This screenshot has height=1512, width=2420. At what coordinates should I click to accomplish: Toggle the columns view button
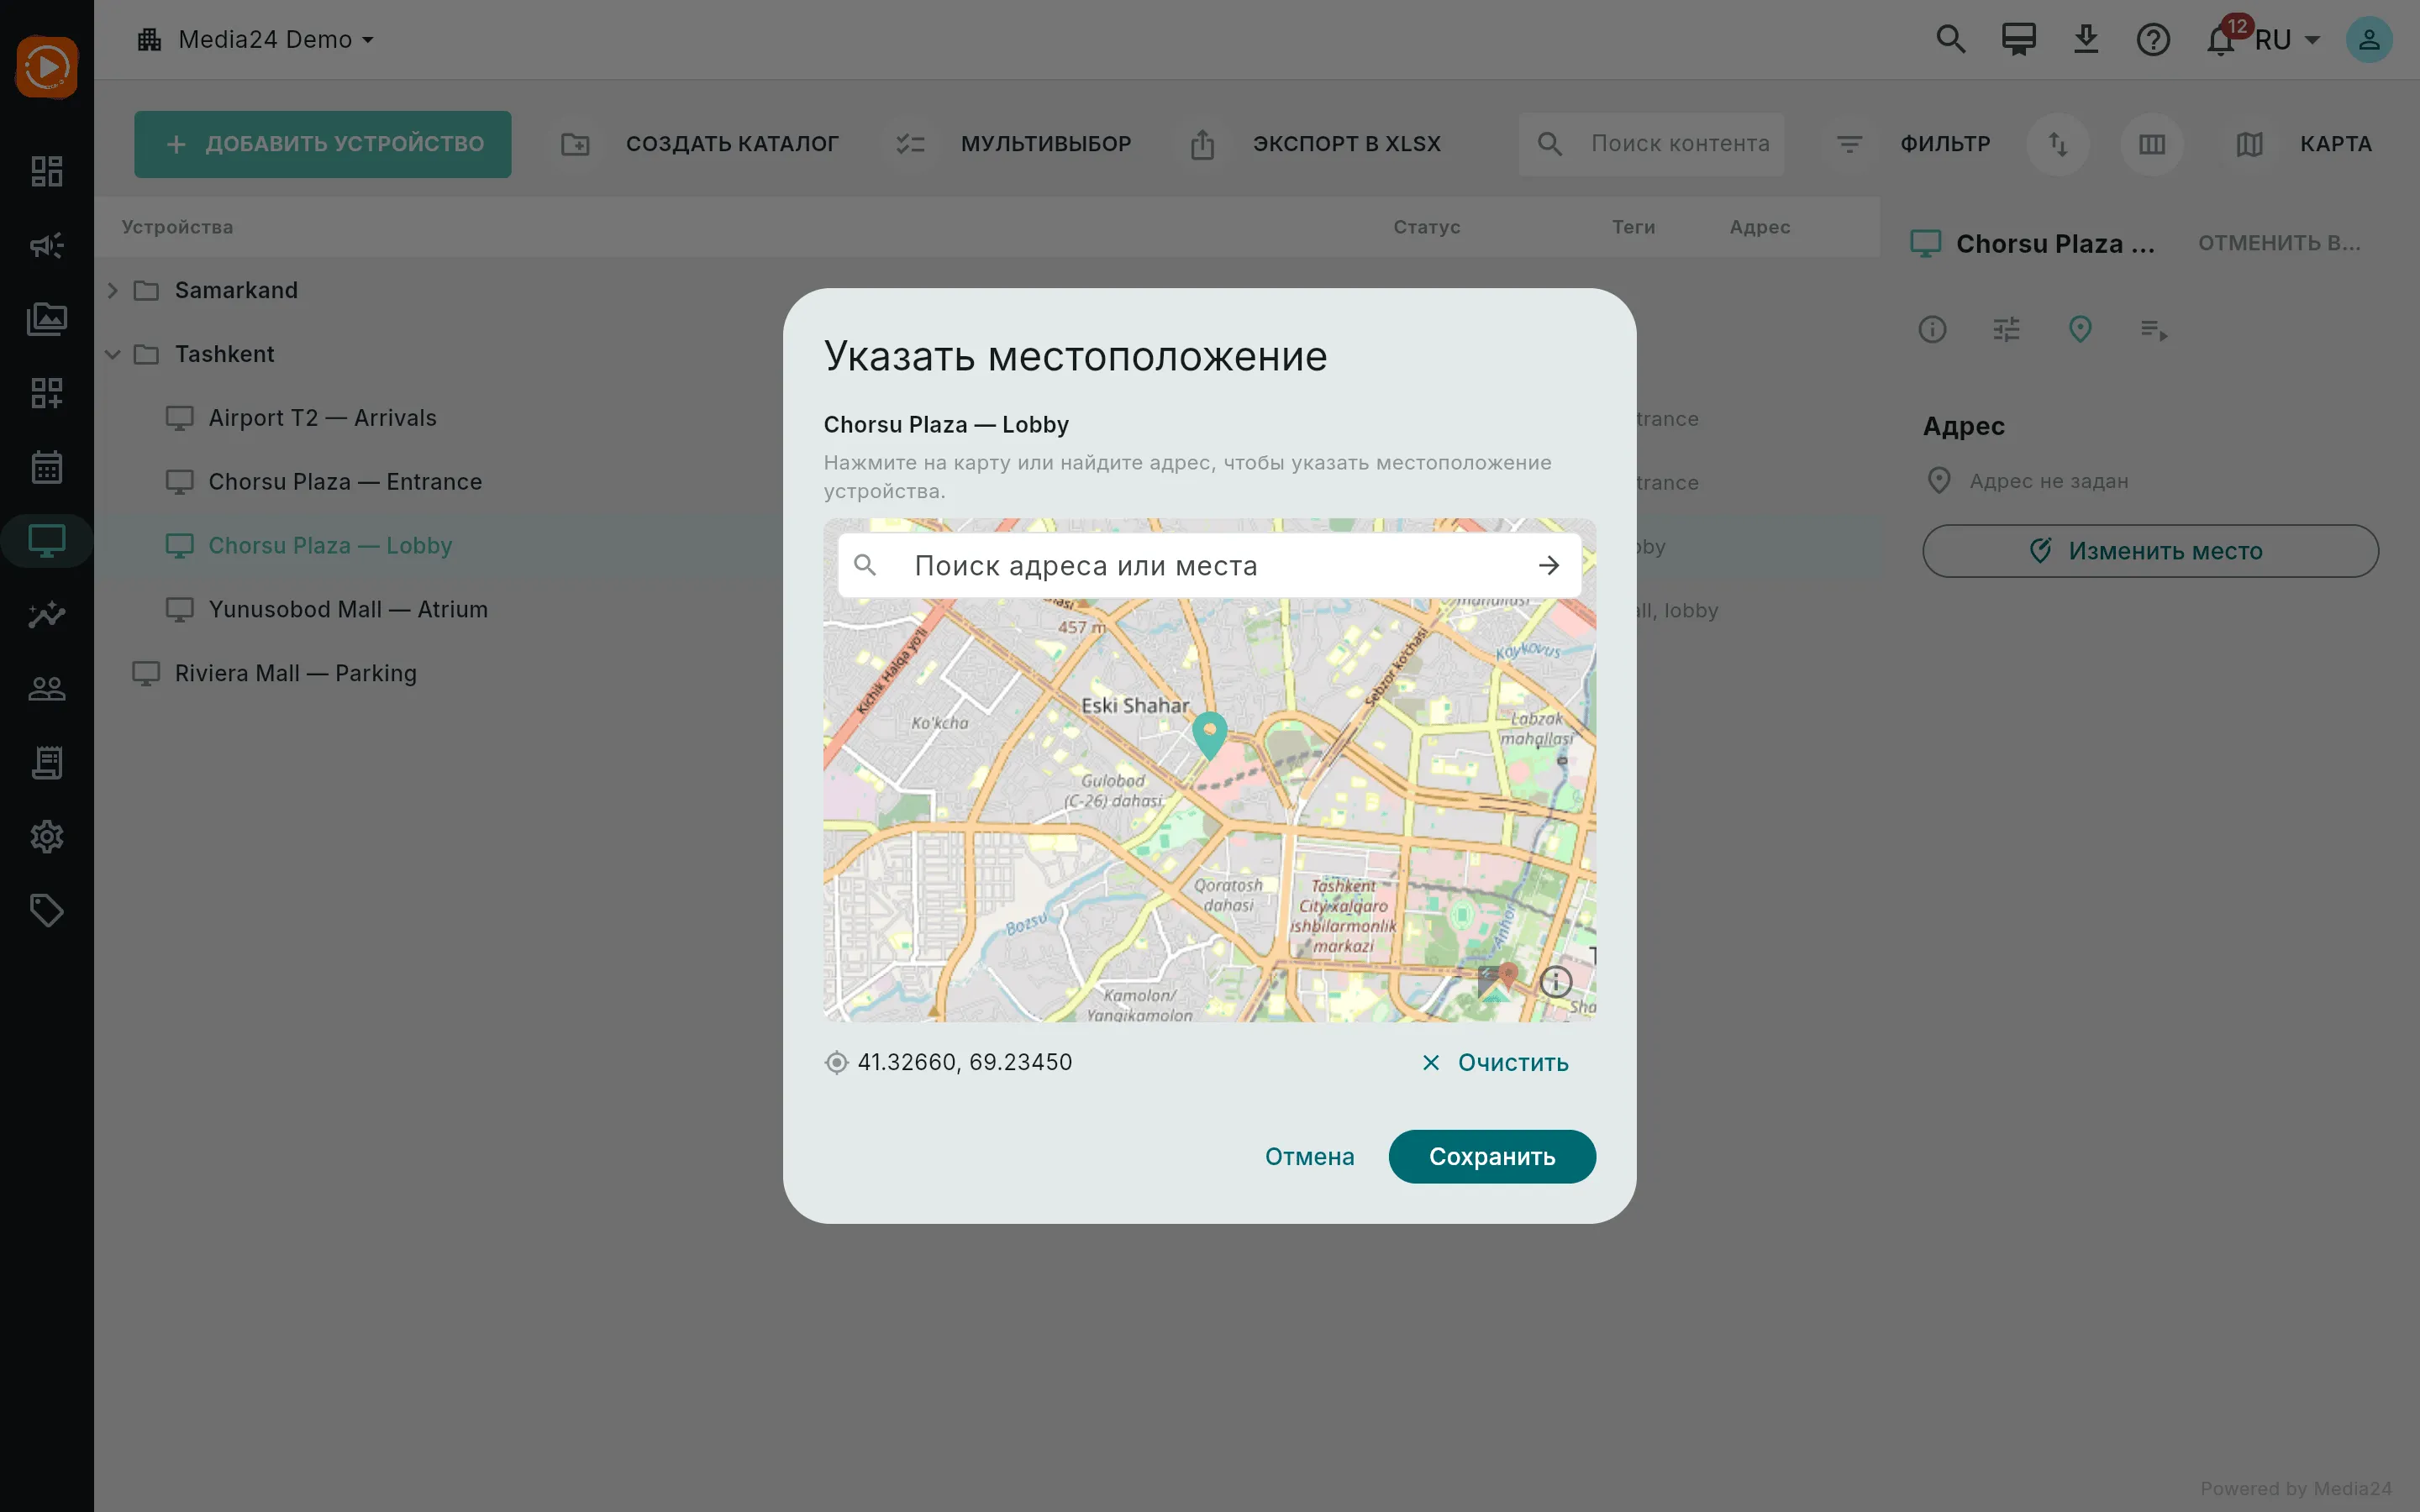pos(2151,144)
